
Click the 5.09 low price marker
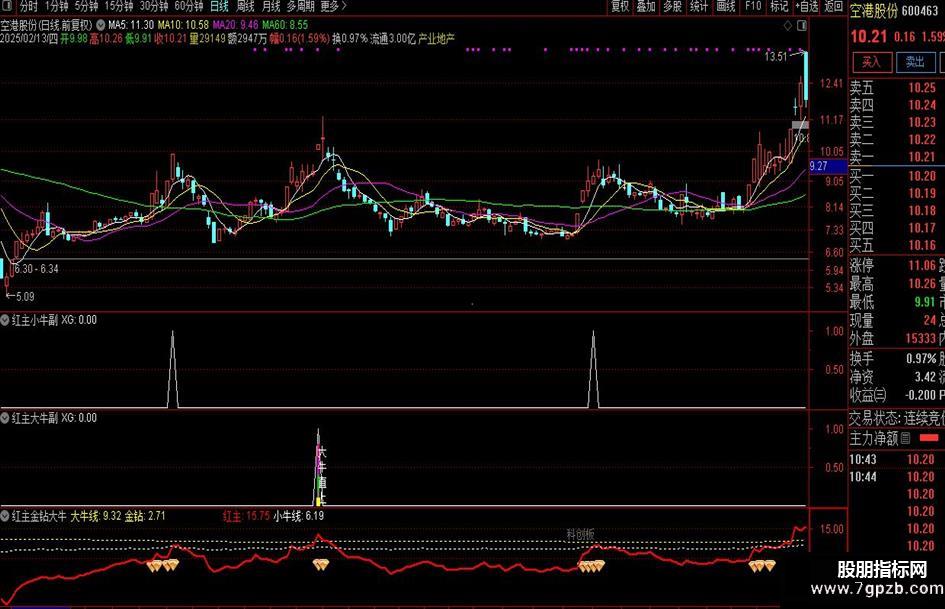(25, 297)
